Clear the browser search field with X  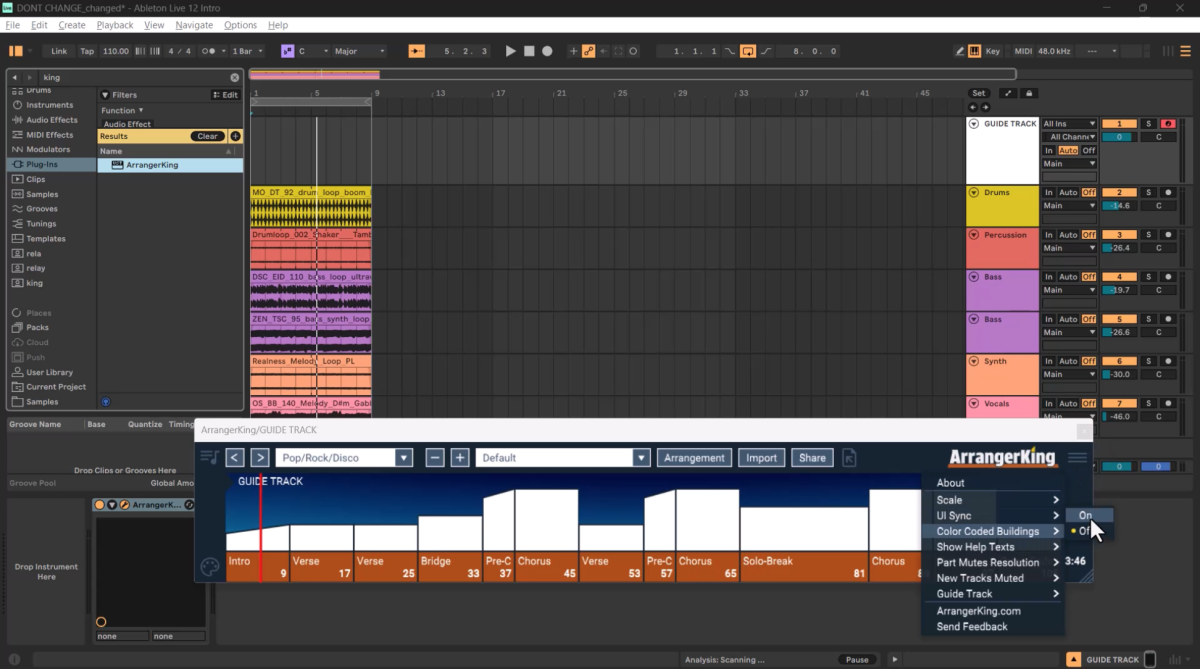235,77
